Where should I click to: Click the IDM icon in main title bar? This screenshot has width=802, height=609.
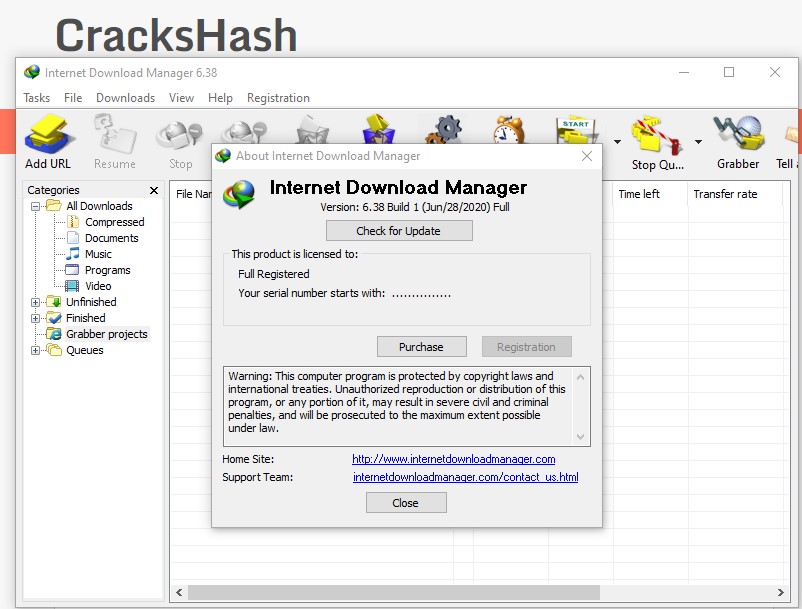(x=32, y=72)
